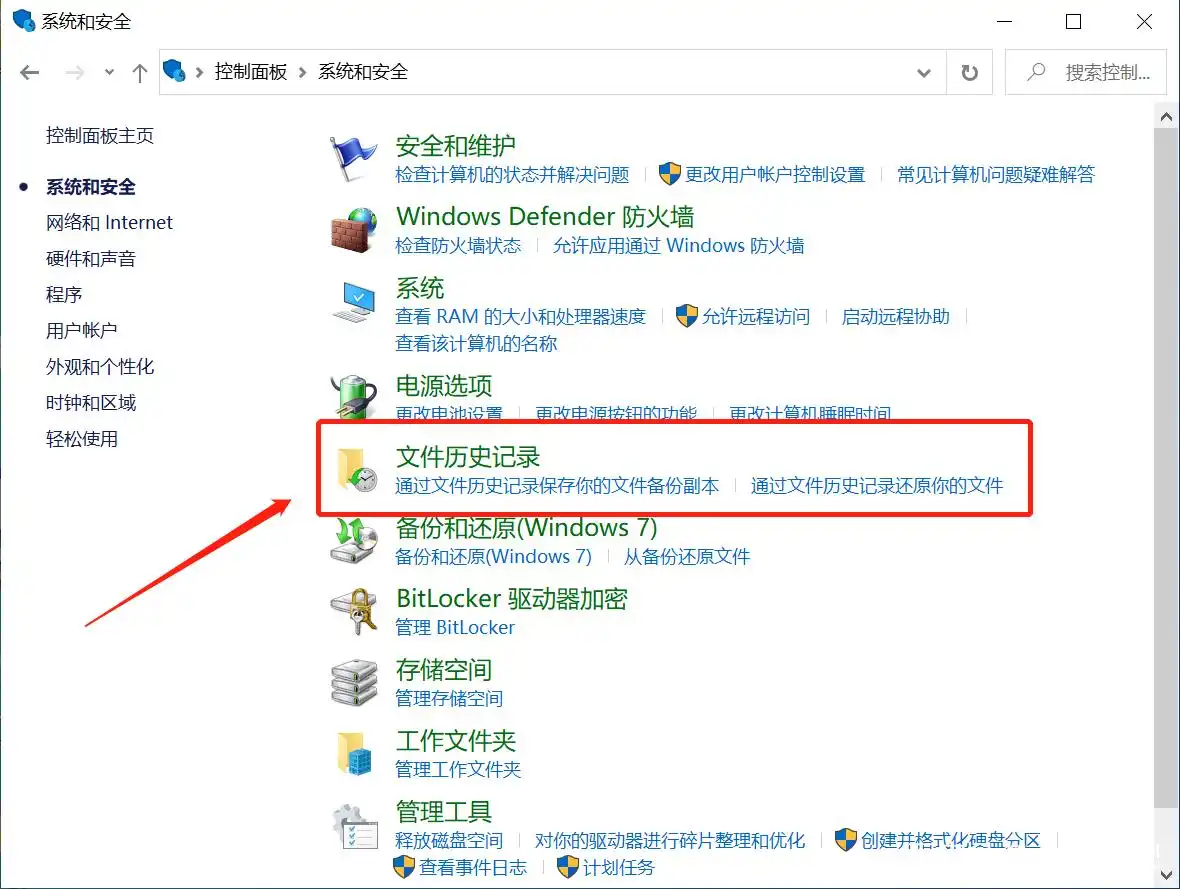Open 工作文件夹 via its folder icon
Viewport: 1180px width, 889px height.
(x=352, y=754)
